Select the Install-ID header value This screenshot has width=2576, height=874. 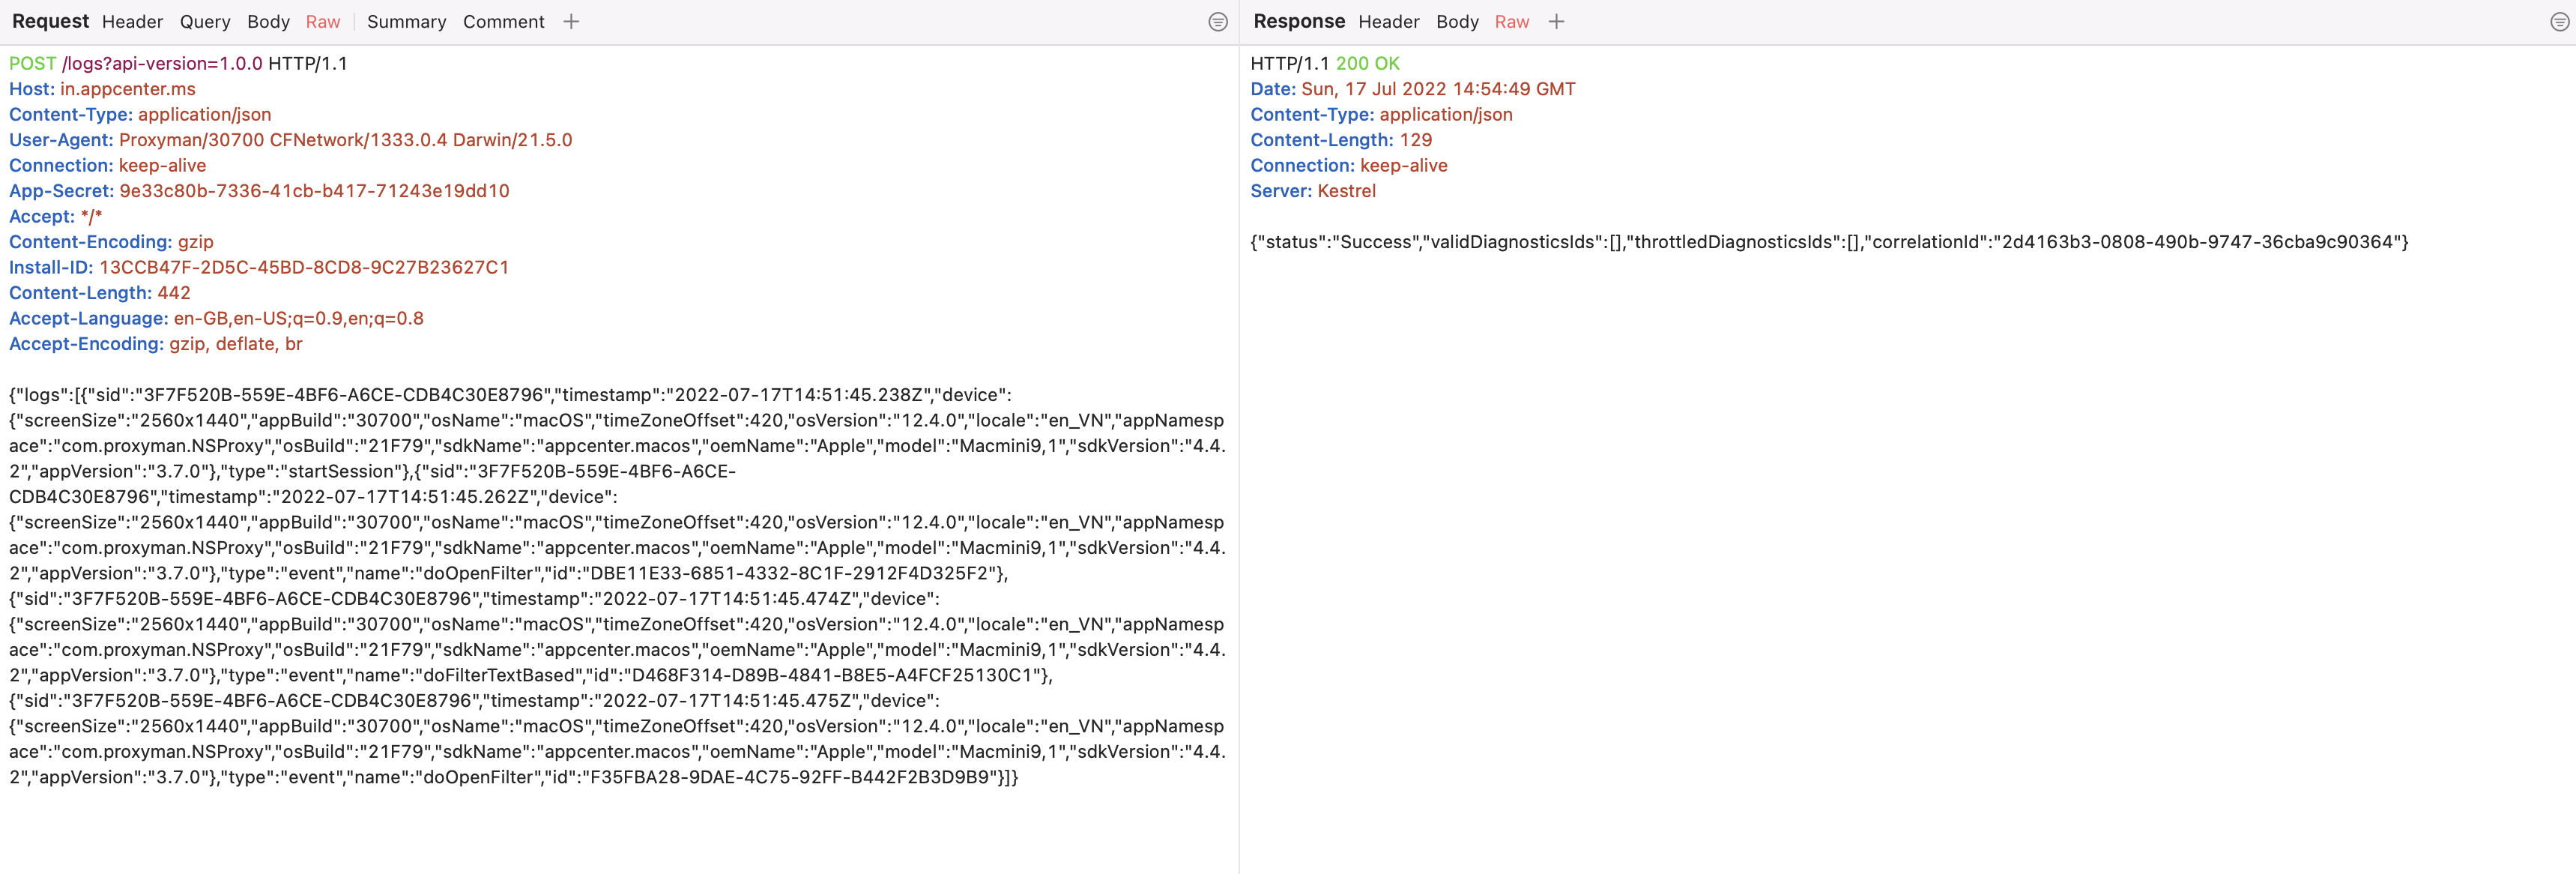coord(304,267)
